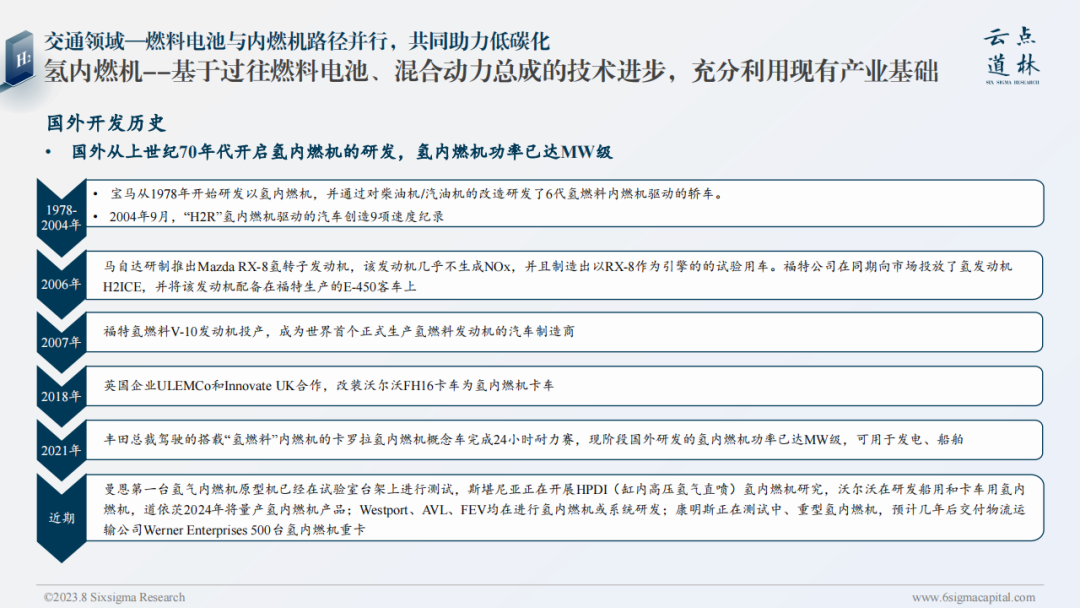Click the line starting H2ICE, 并将该发动机配备
The height and width of the screenshot is (608, 1080).
pos(260,286)
